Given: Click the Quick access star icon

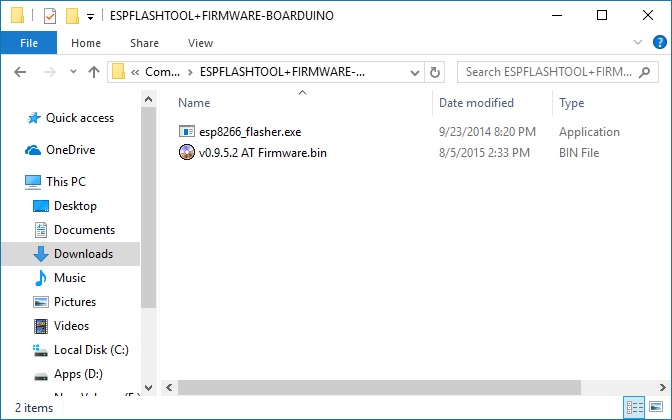Looking at the screenshot, I should click(34, 118).
